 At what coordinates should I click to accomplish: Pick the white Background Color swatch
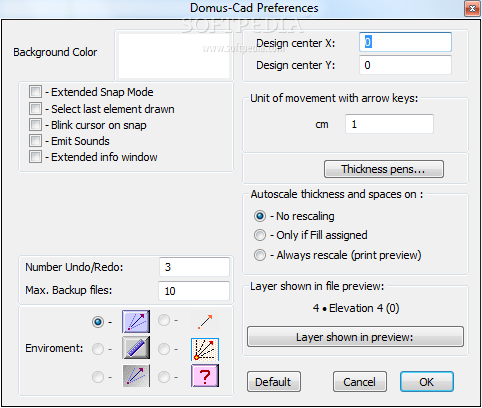pyautogui.click(x=174, y=56)
